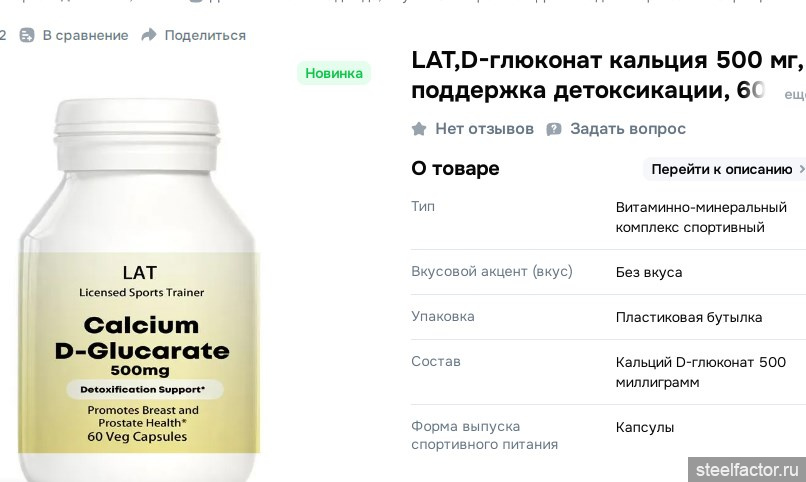Click the Новинка badge

pyautogui.click(x=334, y=73)
